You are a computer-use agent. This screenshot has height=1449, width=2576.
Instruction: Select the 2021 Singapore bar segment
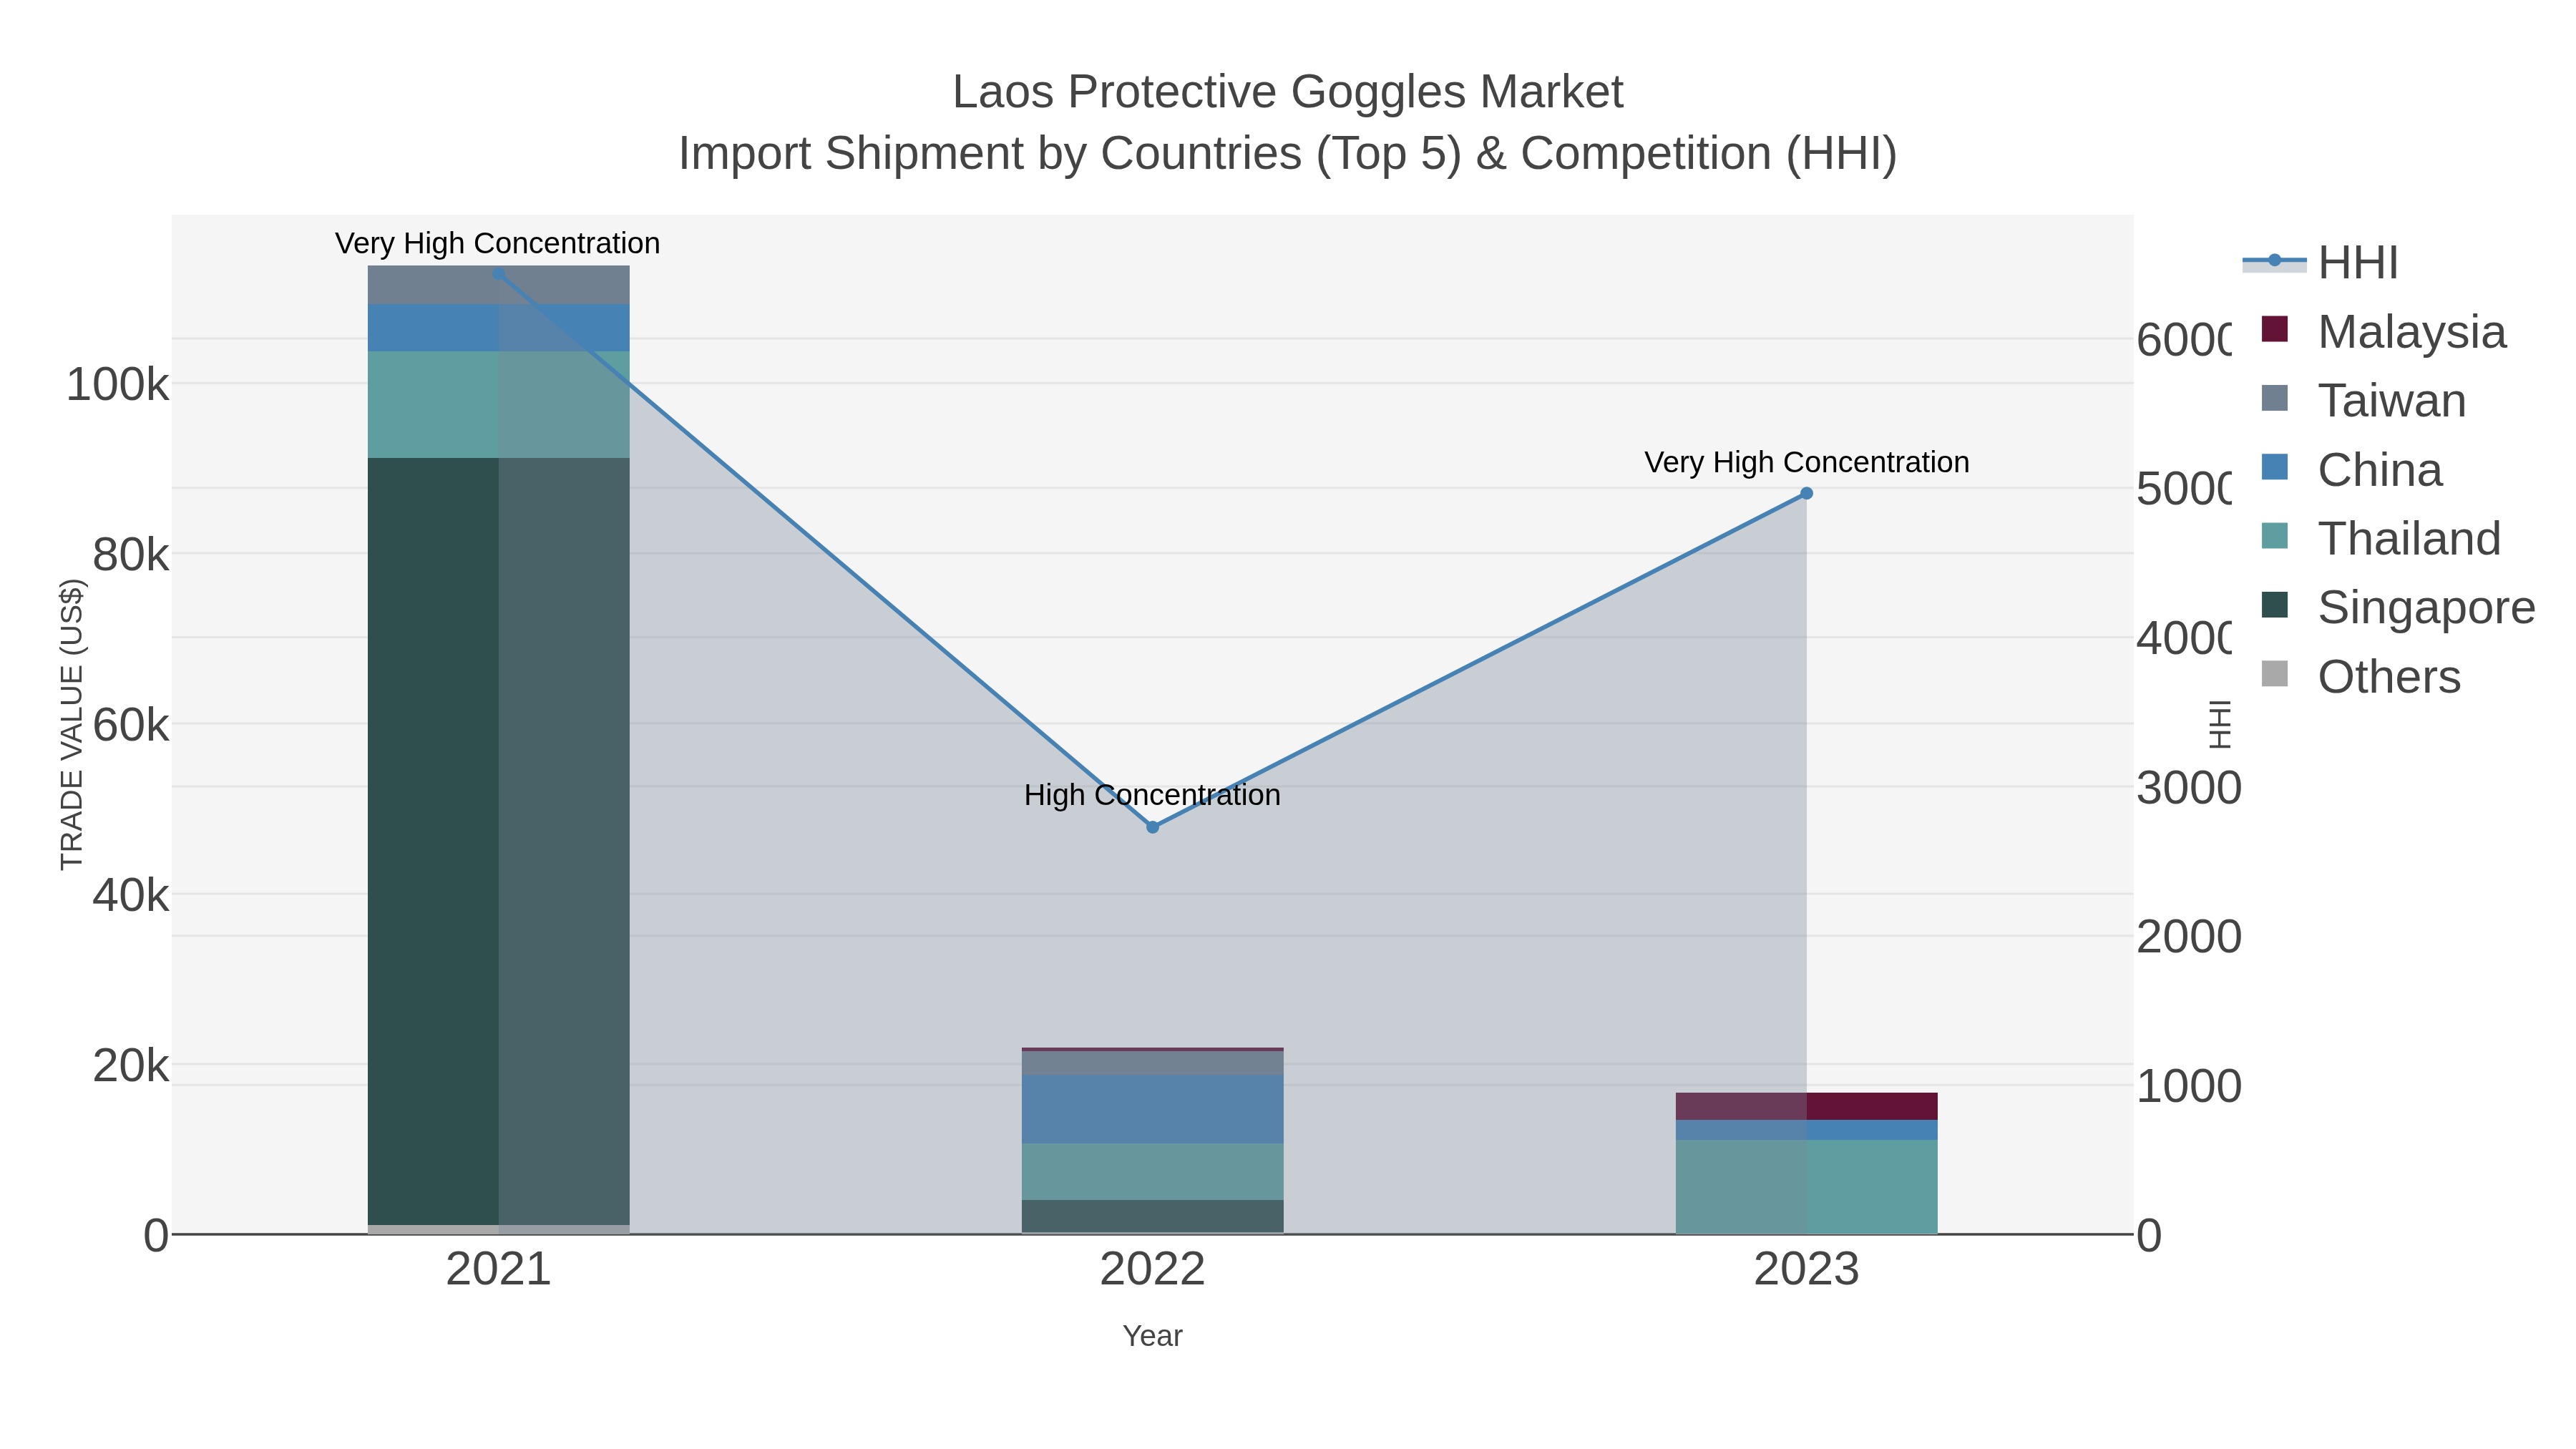point(499,841)
